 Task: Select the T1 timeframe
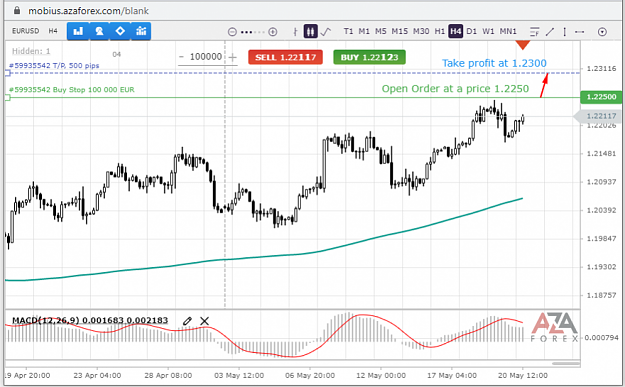pos(348,31)
